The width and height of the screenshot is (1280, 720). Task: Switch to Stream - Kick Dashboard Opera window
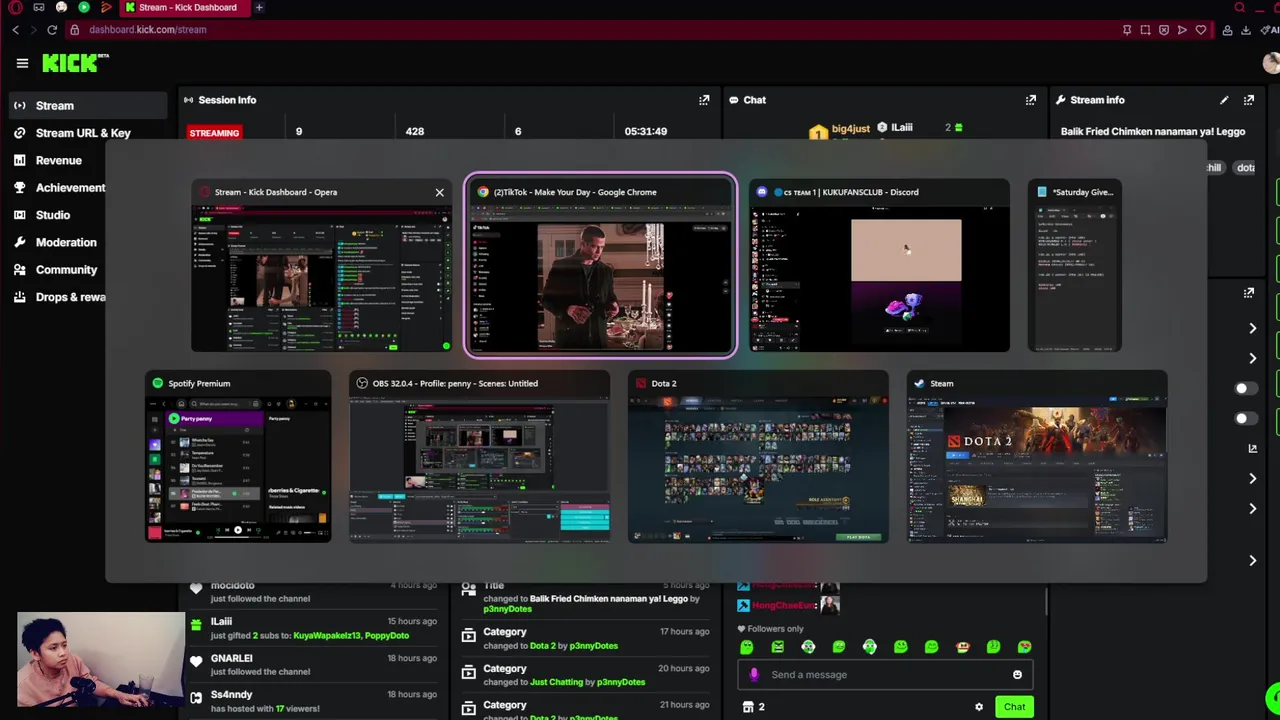pyautogui.click(x=321, y=267)
